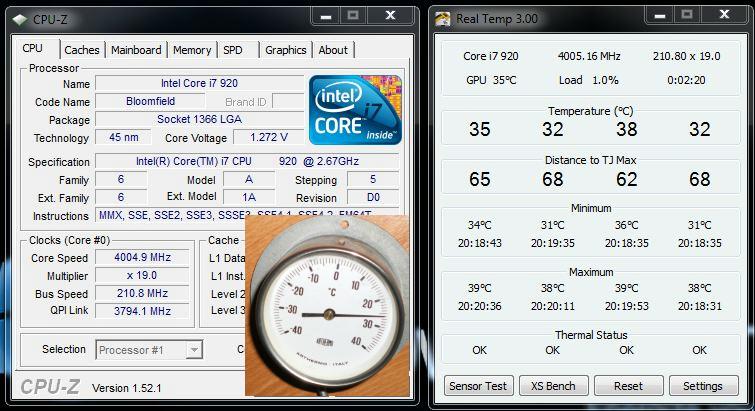The image size is (755, 411).
Task: Click minimum temperature 34°C
Action: (480, 225)
